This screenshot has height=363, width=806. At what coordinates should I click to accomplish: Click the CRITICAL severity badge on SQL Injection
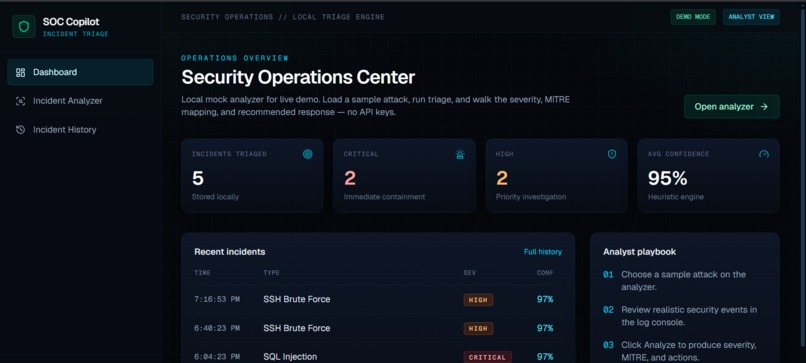click(x=487, y=357)
